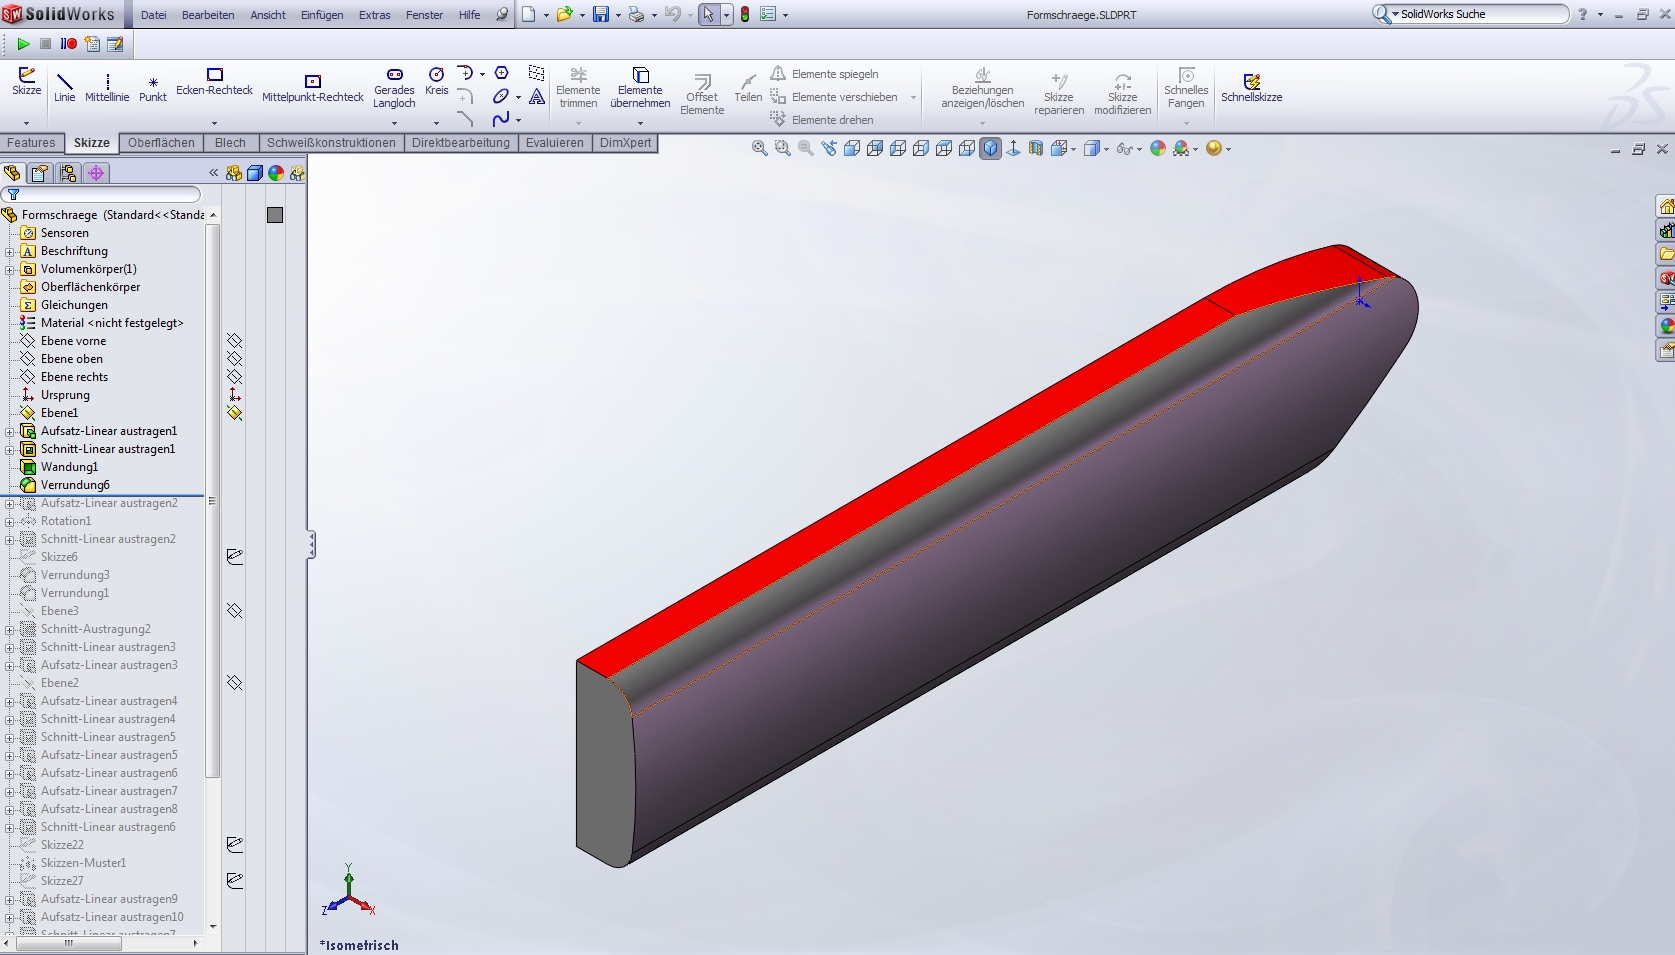Toggle visibility of Ebene vorne in display pane

[x=234, y=341]
